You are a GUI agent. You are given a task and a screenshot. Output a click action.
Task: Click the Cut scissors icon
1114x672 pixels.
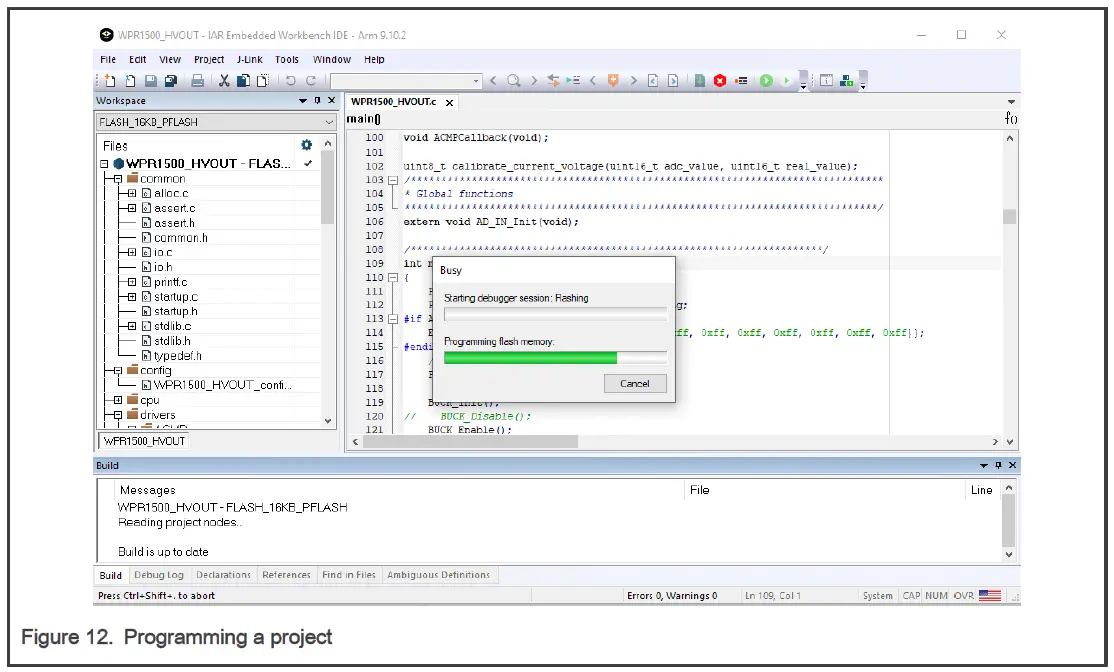[224, 81]
